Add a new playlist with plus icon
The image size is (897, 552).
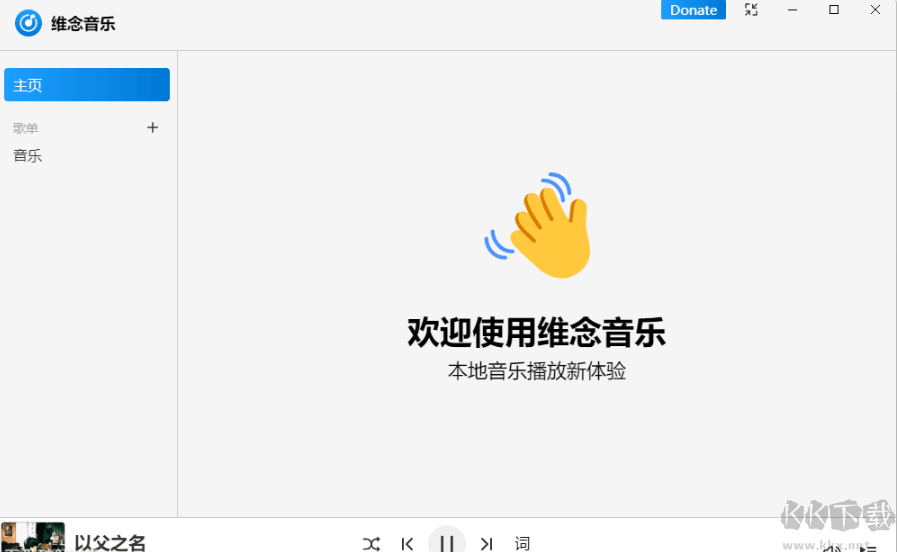pos(152,128)
